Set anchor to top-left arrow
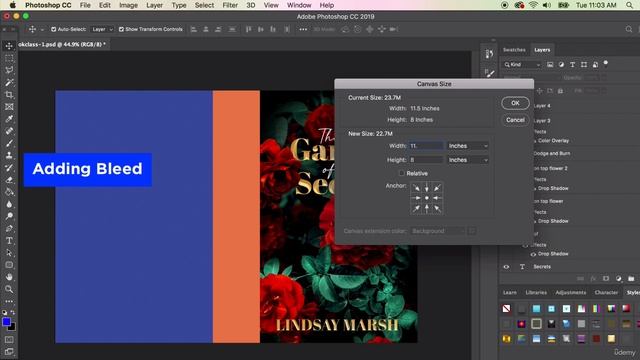Image resolution: width=640 pixels, height=360 pixels. coord(416,188)
